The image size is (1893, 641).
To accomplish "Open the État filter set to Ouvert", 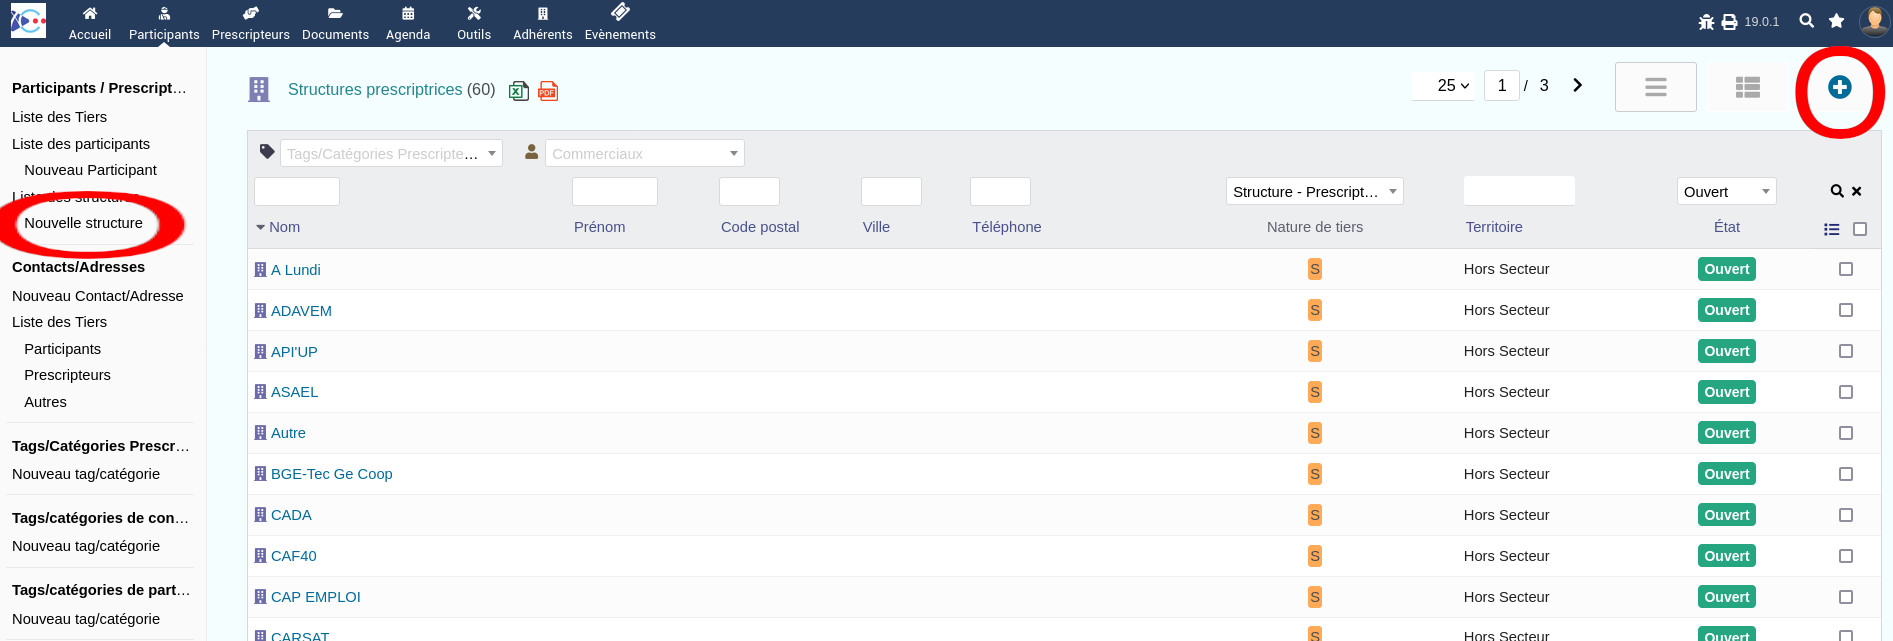I will point(1726,192).
